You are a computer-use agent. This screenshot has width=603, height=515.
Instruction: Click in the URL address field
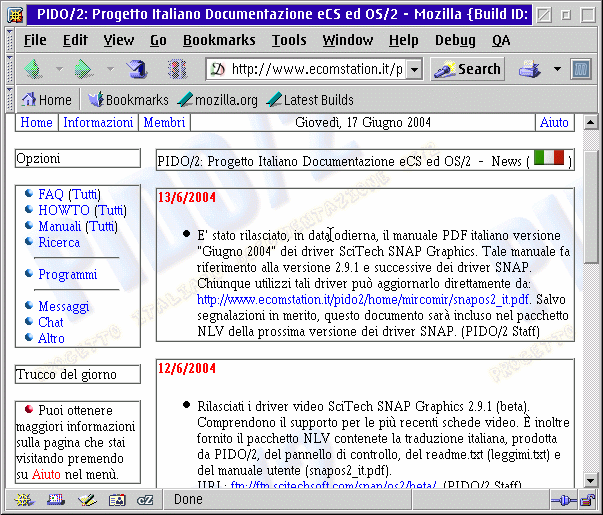tap(317, 69)
